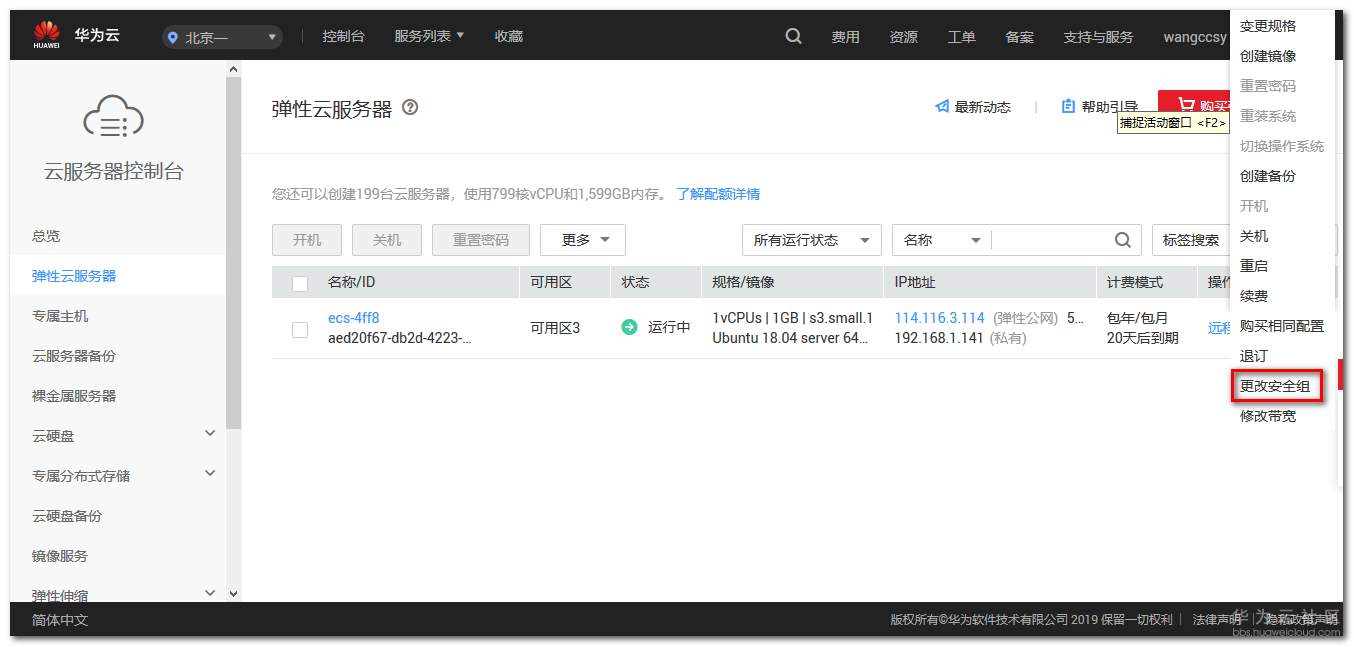Open 支持与服务 in the top navigation
The height and width of the screenshot is (647, 1354).
1098,37
